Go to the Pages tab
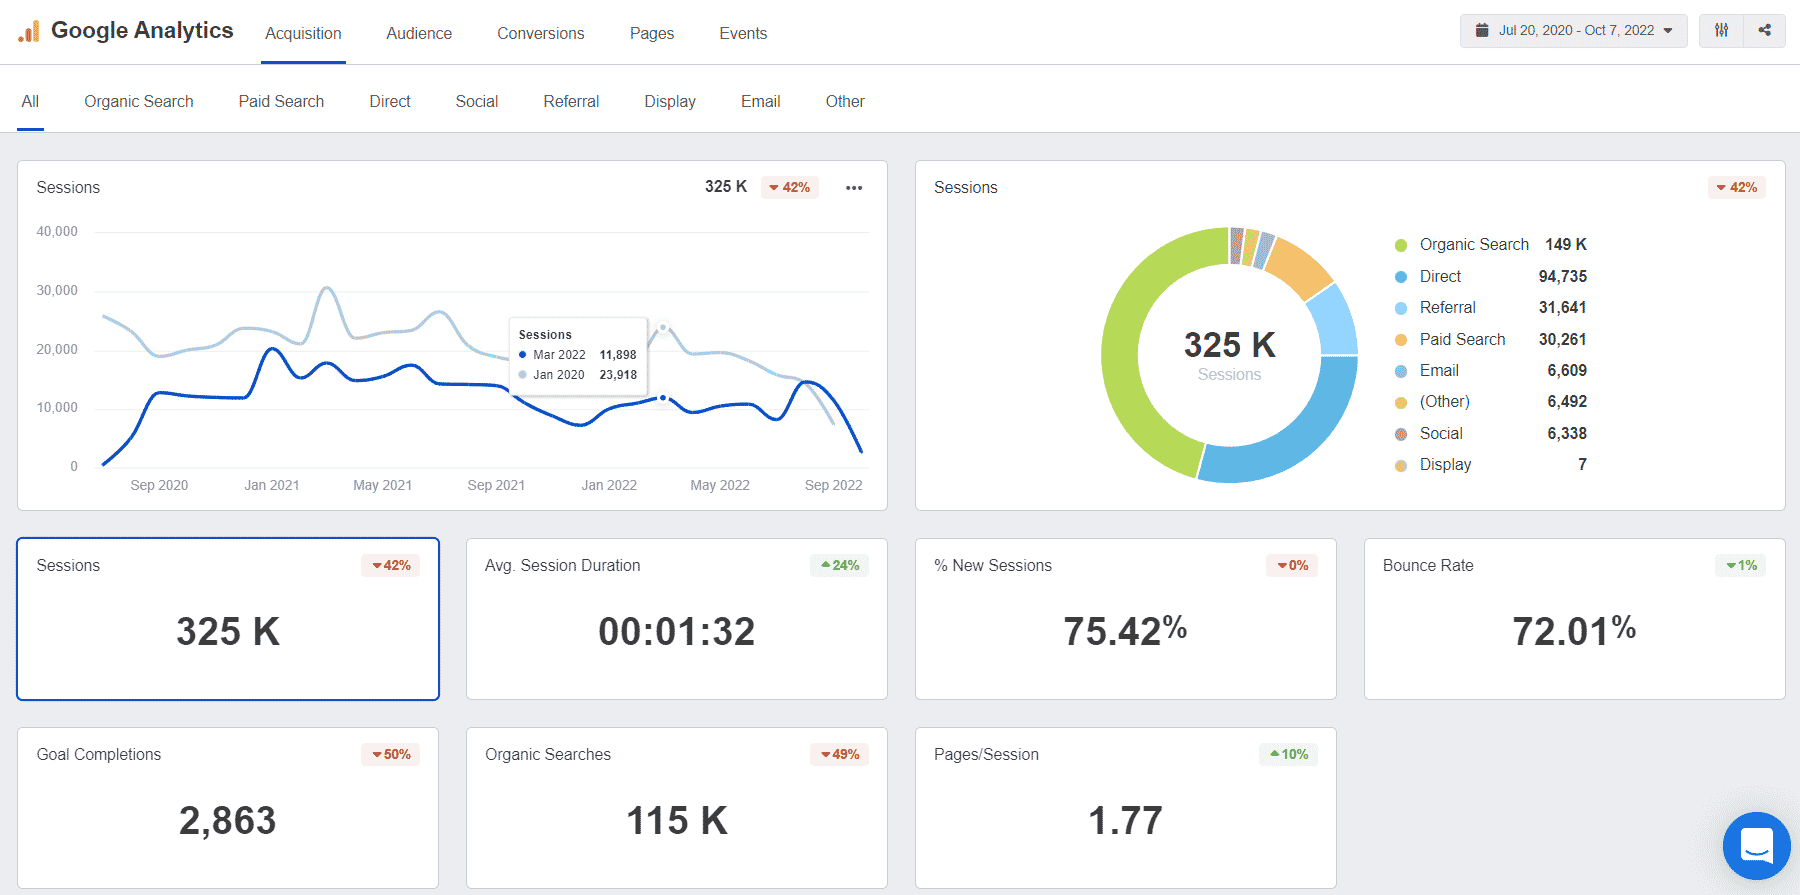 (652, 33)
